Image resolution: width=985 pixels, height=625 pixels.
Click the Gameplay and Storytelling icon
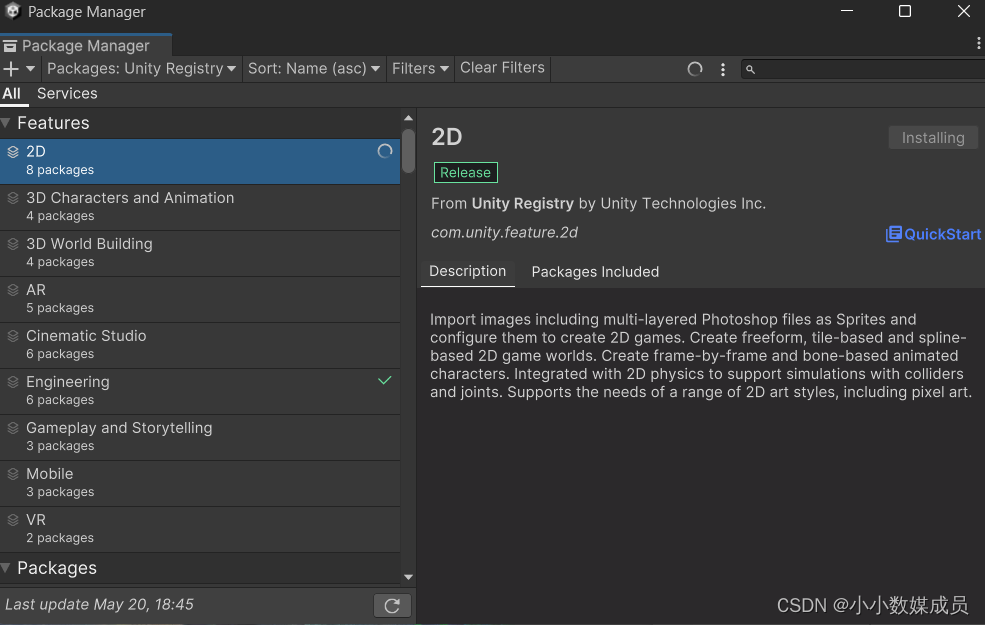pyautogui.click(x=13, y=428)
